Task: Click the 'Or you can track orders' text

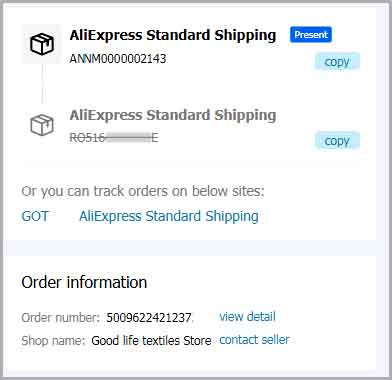Action: coord(143,191)
